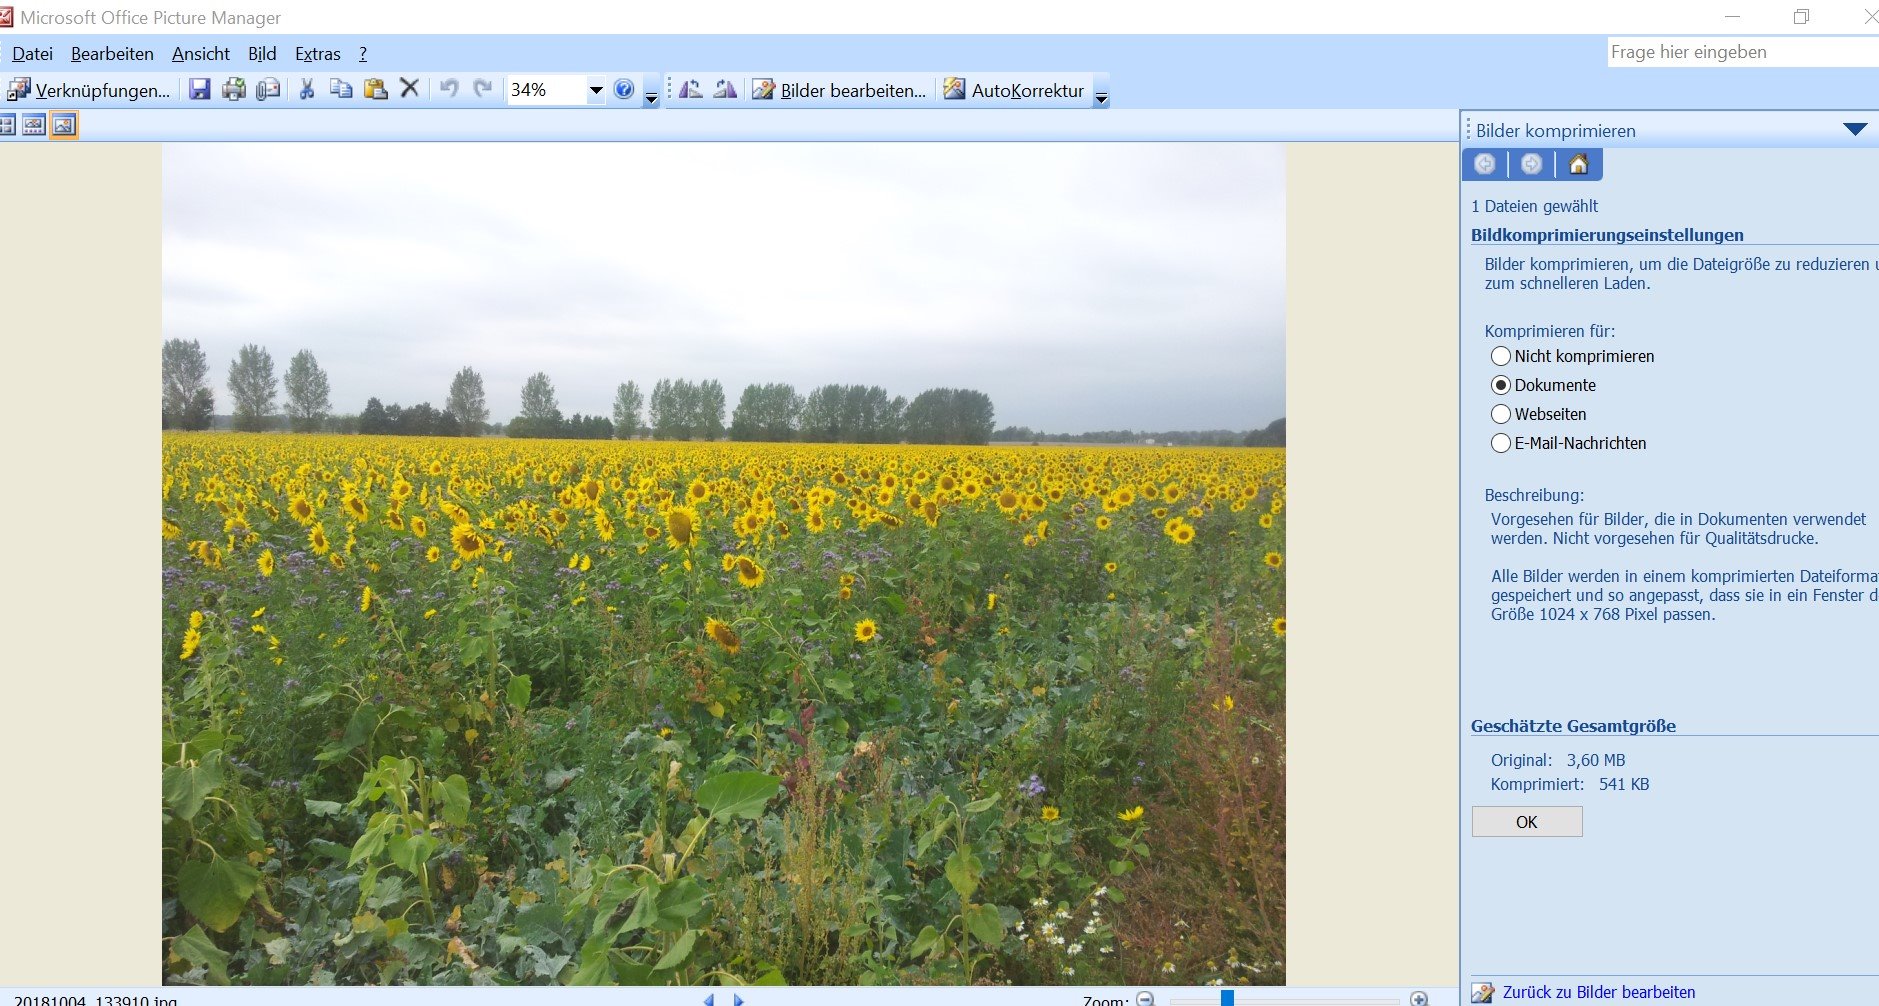
Task: Expand the Bilder komprimieren pane menu
Action: tap(1855, 130)
